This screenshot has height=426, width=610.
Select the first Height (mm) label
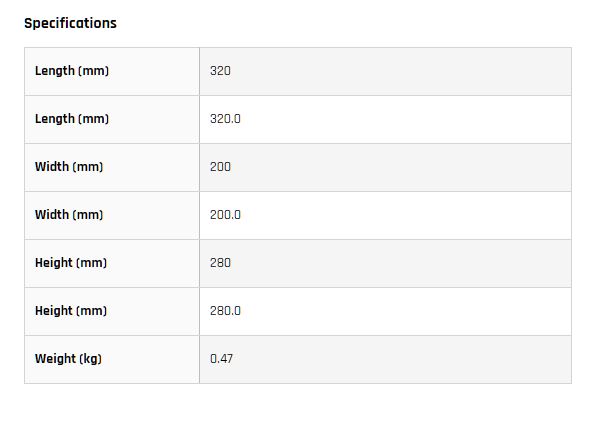[71, 263]
